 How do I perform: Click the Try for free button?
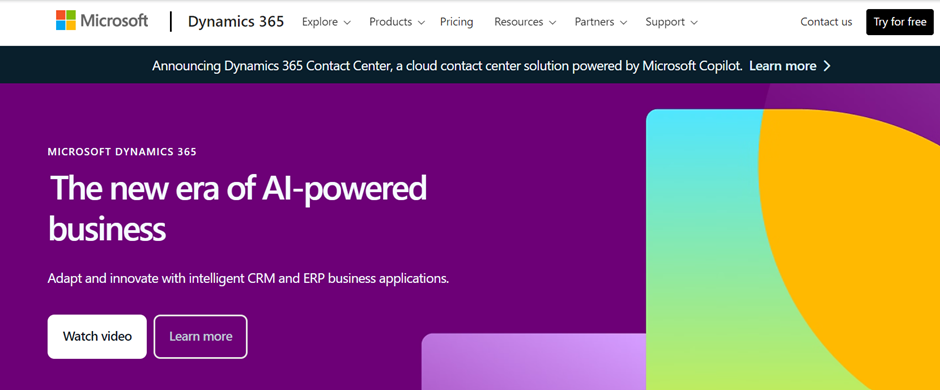[900, 22]
